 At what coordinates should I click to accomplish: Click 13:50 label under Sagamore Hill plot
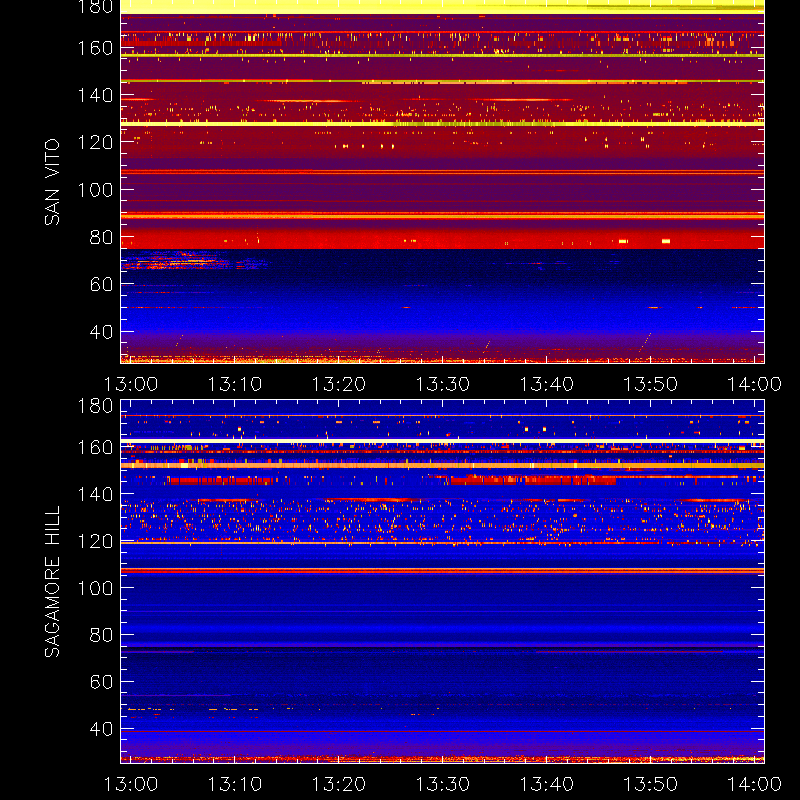pyautogui.click(x=651, y=784)
